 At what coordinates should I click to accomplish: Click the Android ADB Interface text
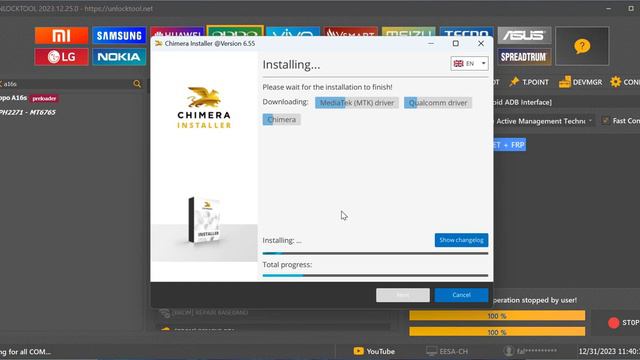(523, 102)
